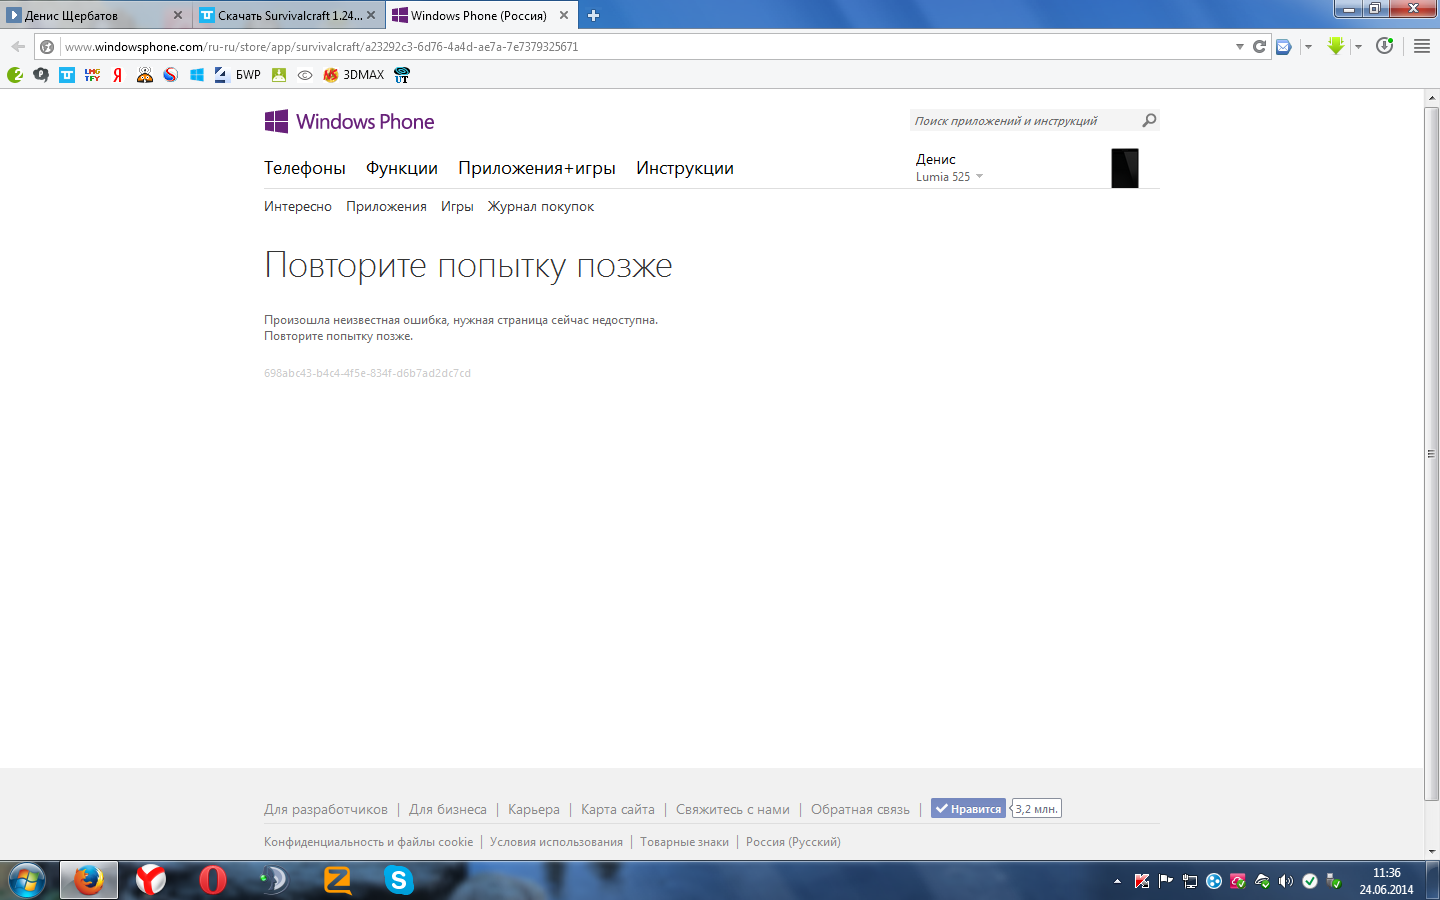Image resolution: width=1440 pixels, height=900 pixels.
Task: Open the Windows Start menu
Action: tap(27, 880)
